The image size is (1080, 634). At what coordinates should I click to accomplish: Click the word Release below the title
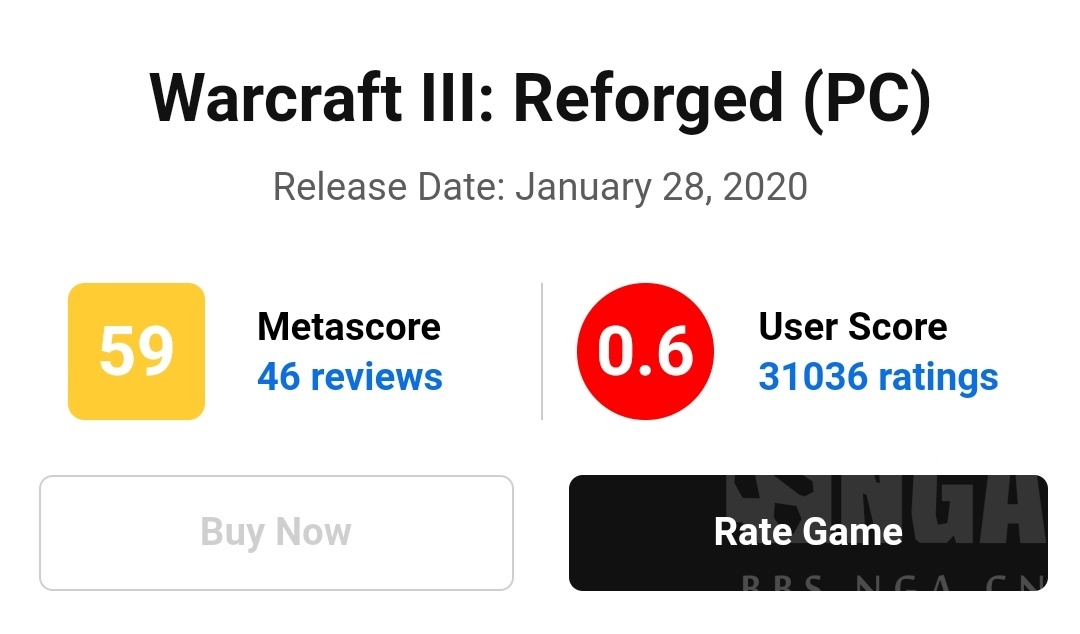tap(339, 187)
